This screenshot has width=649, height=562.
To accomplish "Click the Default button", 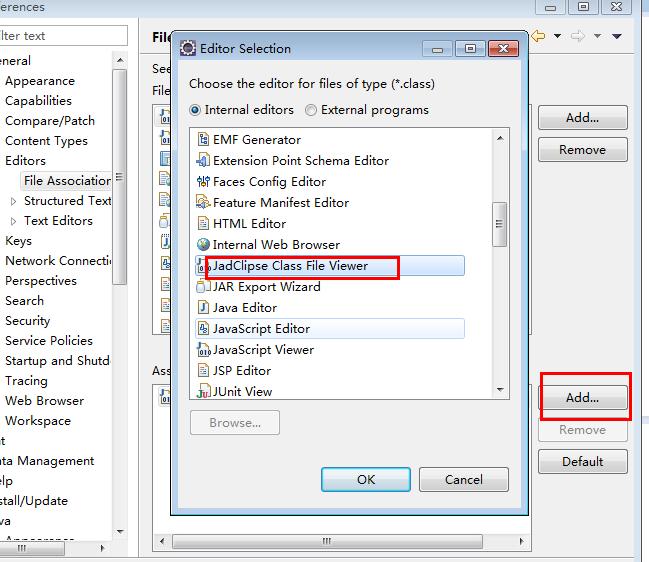I will (582, 461).
